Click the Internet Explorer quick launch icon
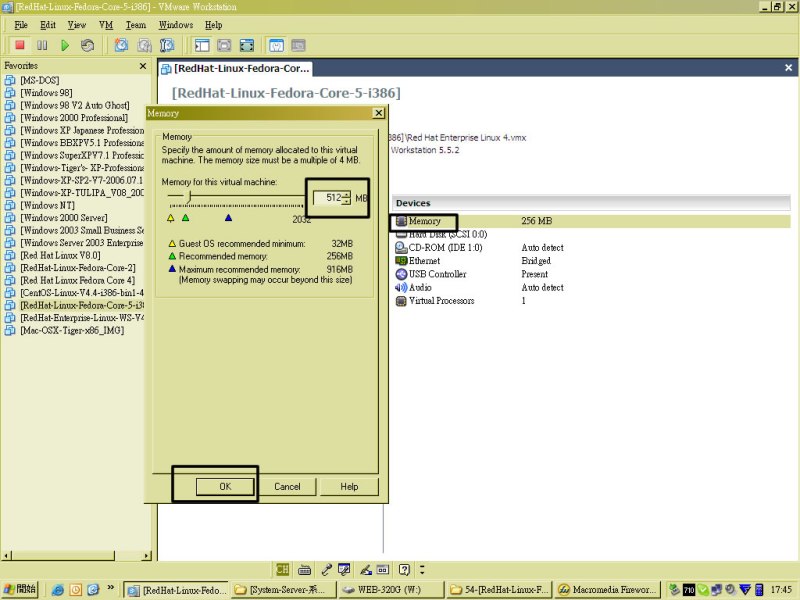Screen dimensions: 800x600 coord(58,590)
